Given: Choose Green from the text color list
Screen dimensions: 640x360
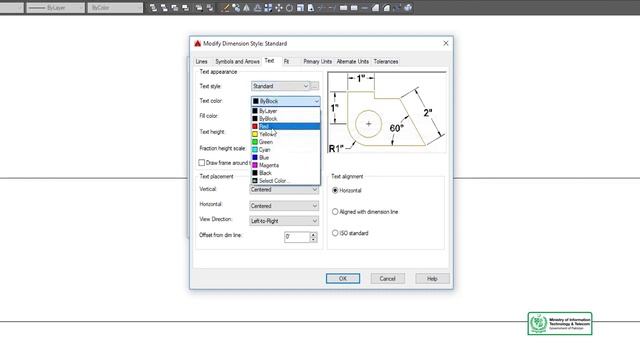Looking at the screenshot, I should [x=285, y=142].
